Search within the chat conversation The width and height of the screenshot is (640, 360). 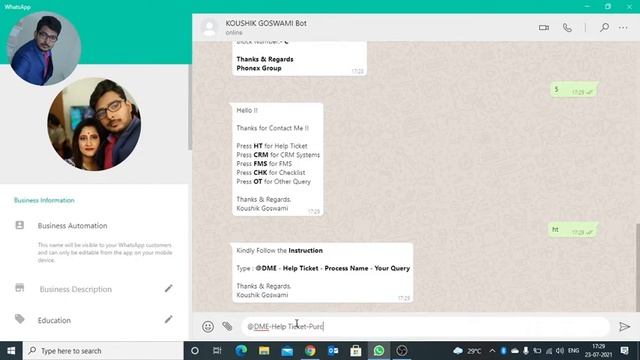coord(604,27)
